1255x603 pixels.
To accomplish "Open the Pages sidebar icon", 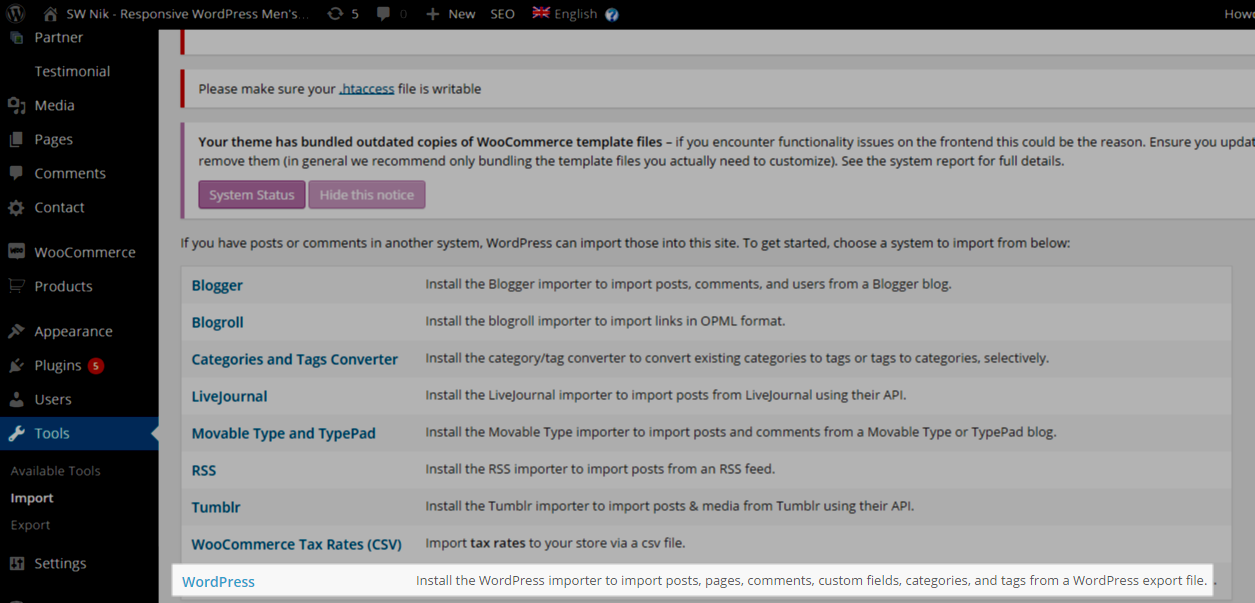I will [16, 139].
